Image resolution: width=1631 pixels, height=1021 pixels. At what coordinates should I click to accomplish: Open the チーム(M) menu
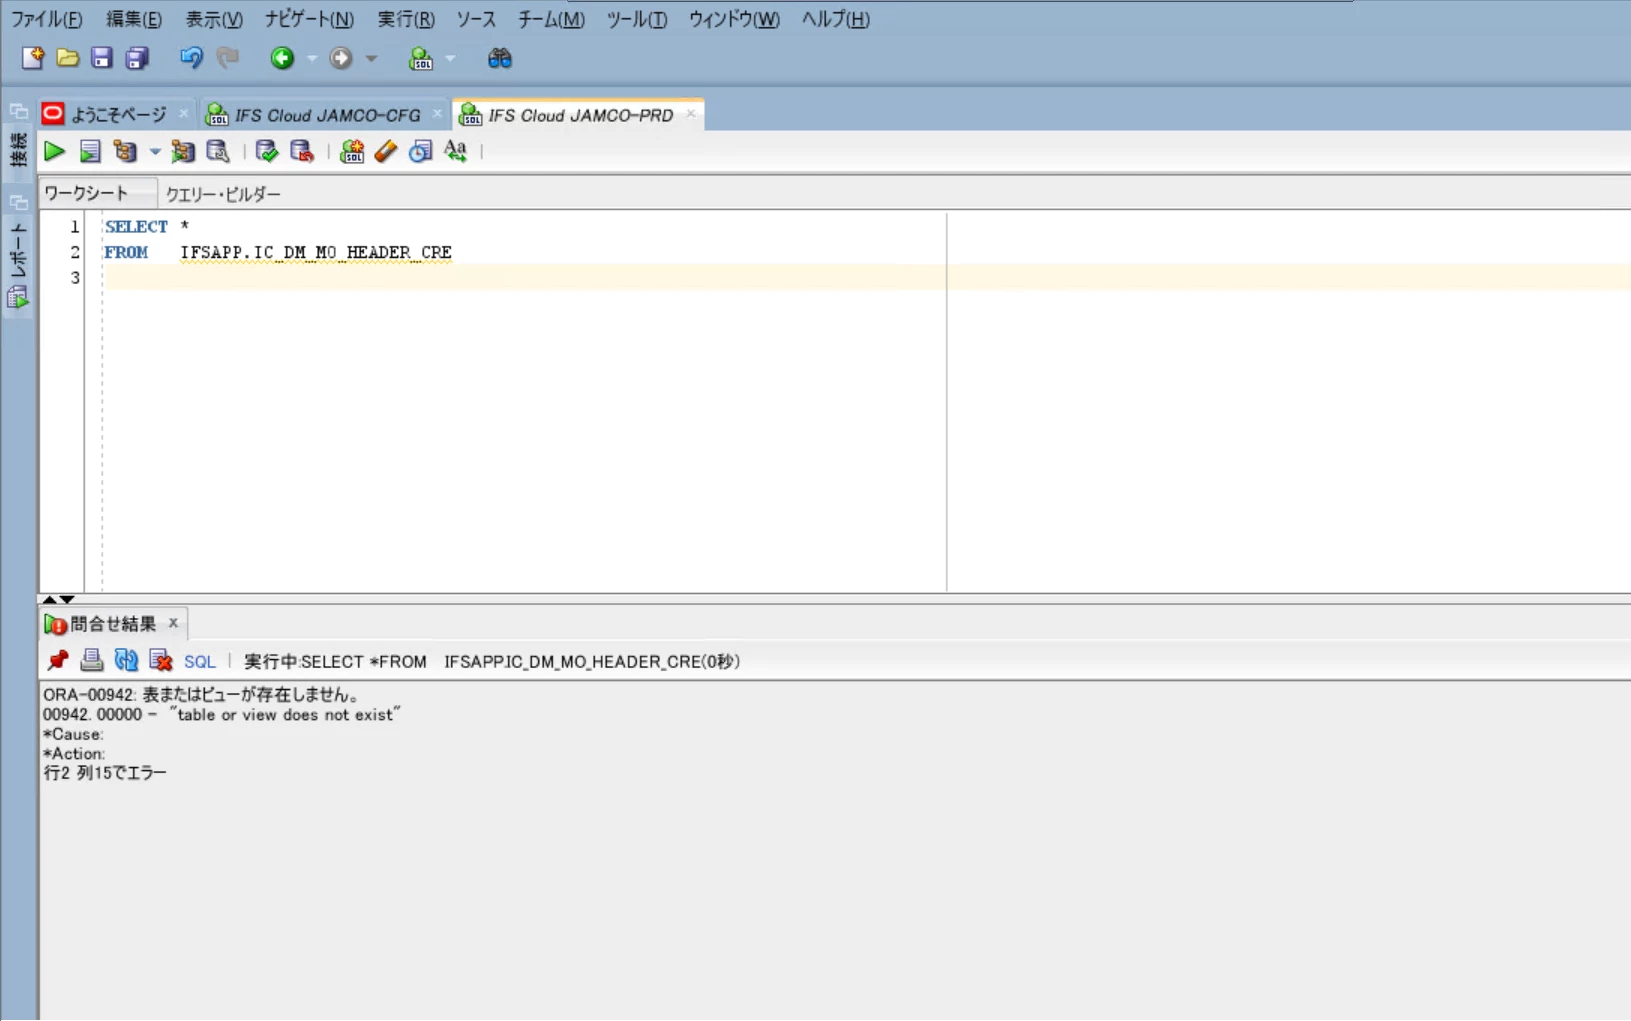[551, 19]
